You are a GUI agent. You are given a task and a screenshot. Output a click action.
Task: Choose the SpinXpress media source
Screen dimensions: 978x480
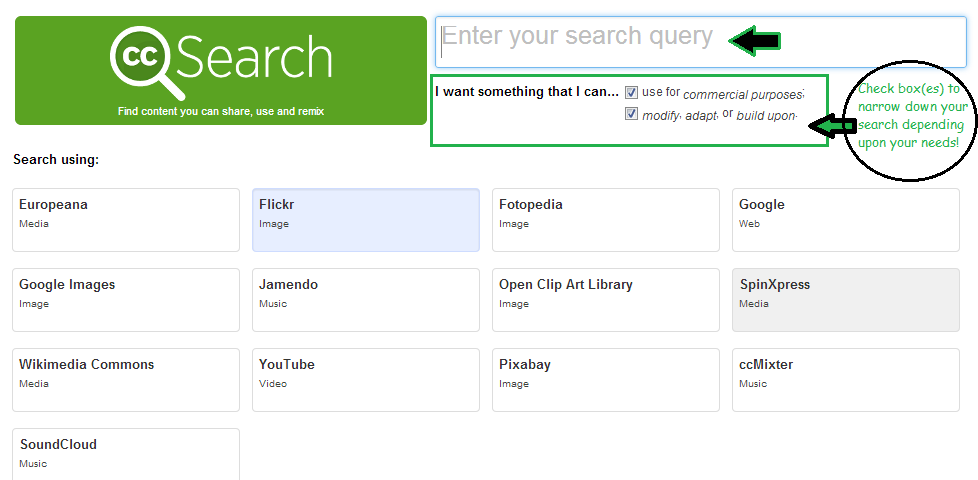coord(846,300)
